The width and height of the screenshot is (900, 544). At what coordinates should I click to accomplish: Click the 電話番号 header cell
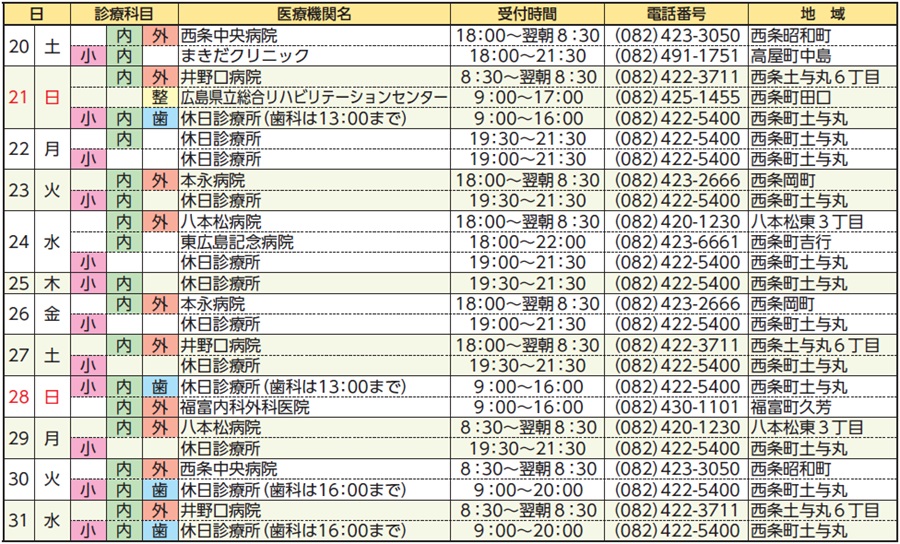tap(675, 13)
